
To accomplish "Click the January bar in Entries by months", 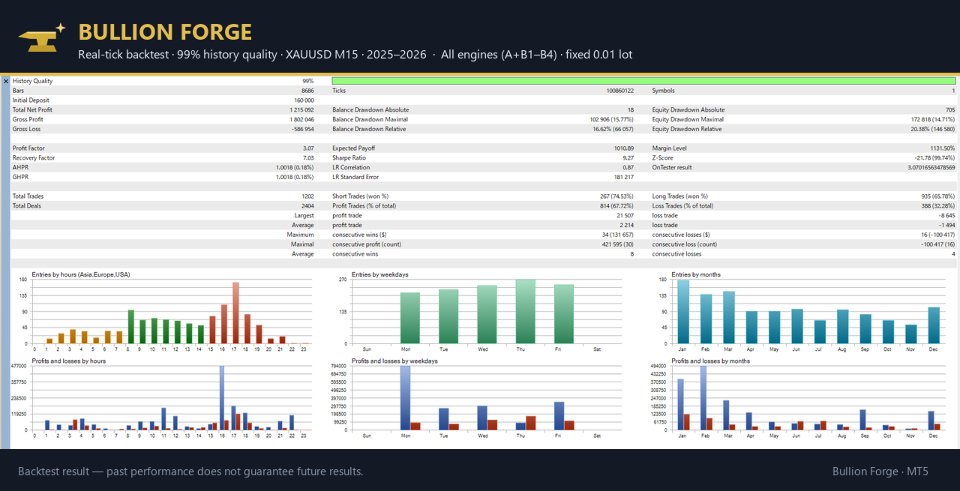I will pos(683,312).
